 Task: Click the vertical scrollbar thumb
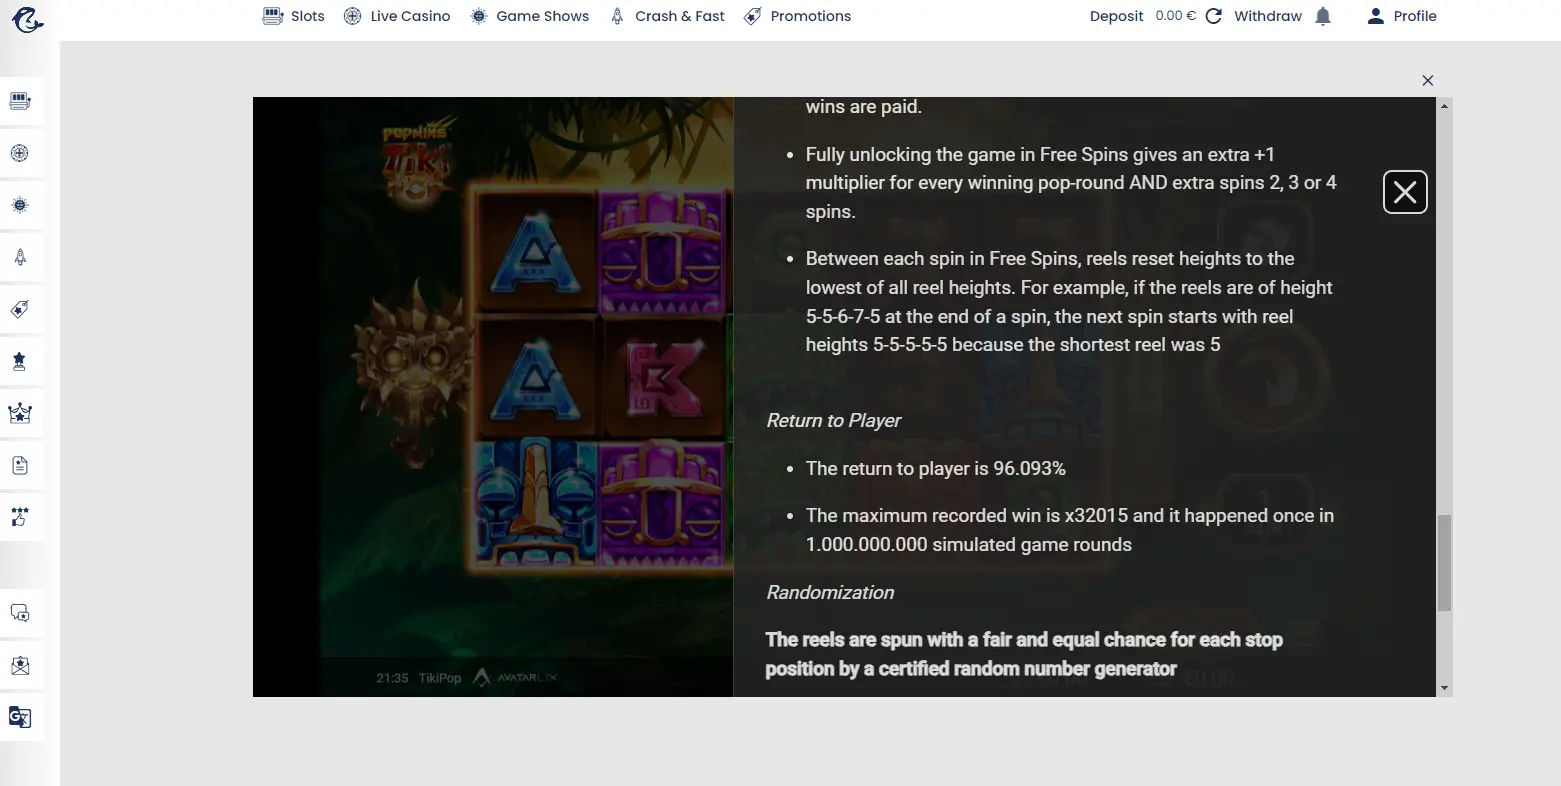tap(1444, 563)
